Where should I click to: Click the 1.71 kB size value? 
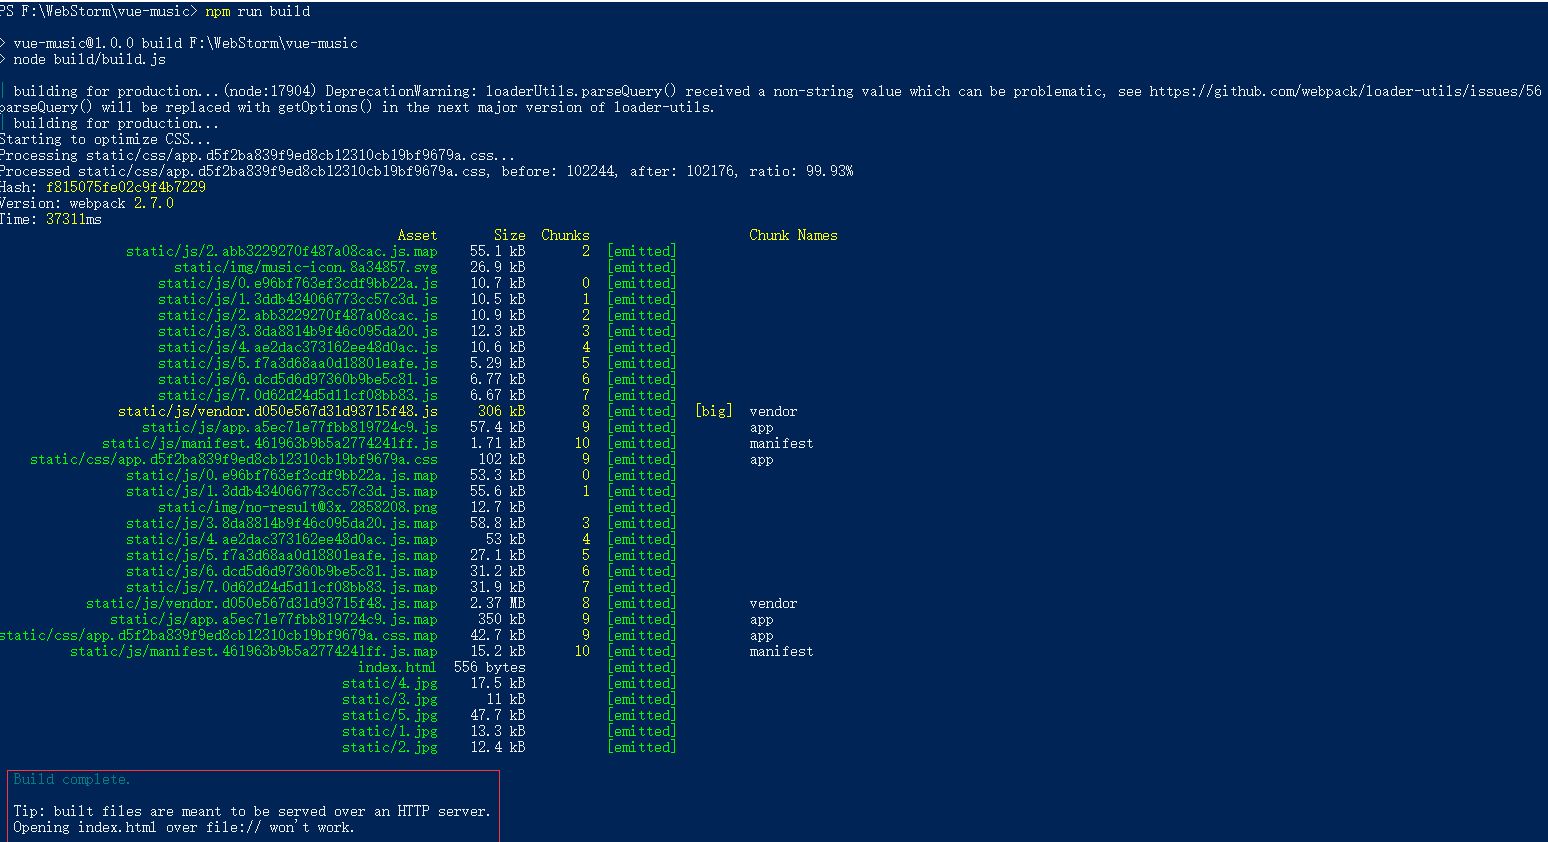498,443
